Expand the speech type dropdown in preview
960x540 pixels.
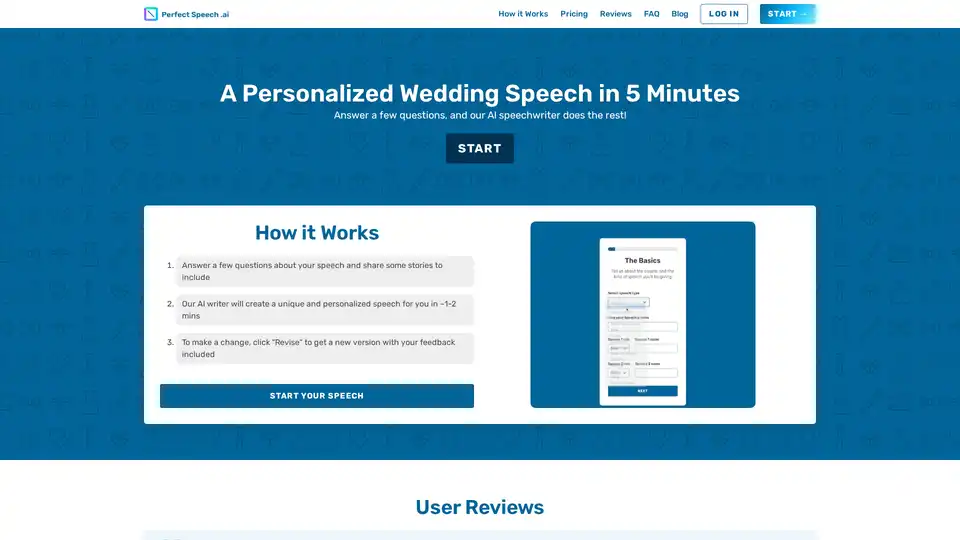(x=629, y=302)
